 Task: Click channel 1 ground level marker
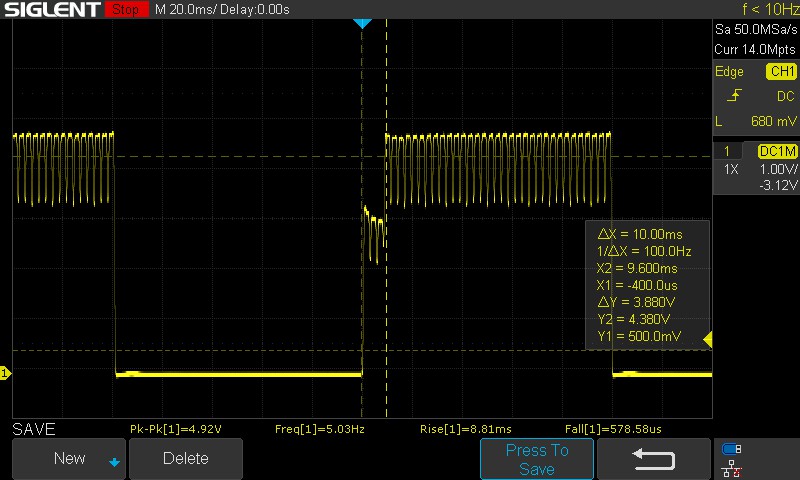coord(5,373)
